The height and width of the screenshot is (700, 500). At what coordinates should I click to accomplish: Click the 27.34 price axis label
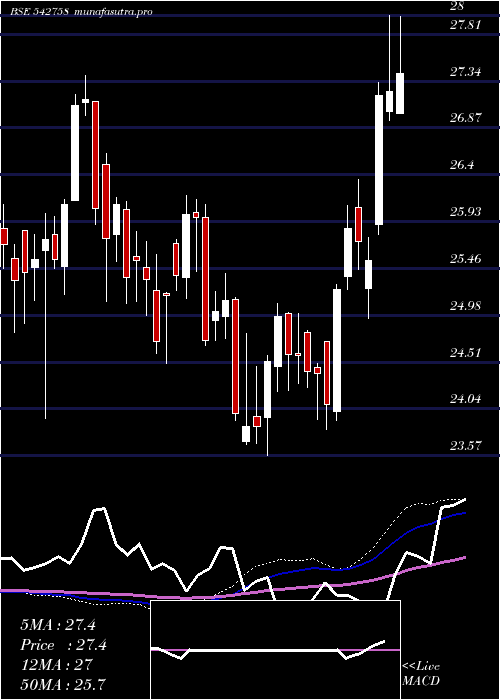(466, 71)
